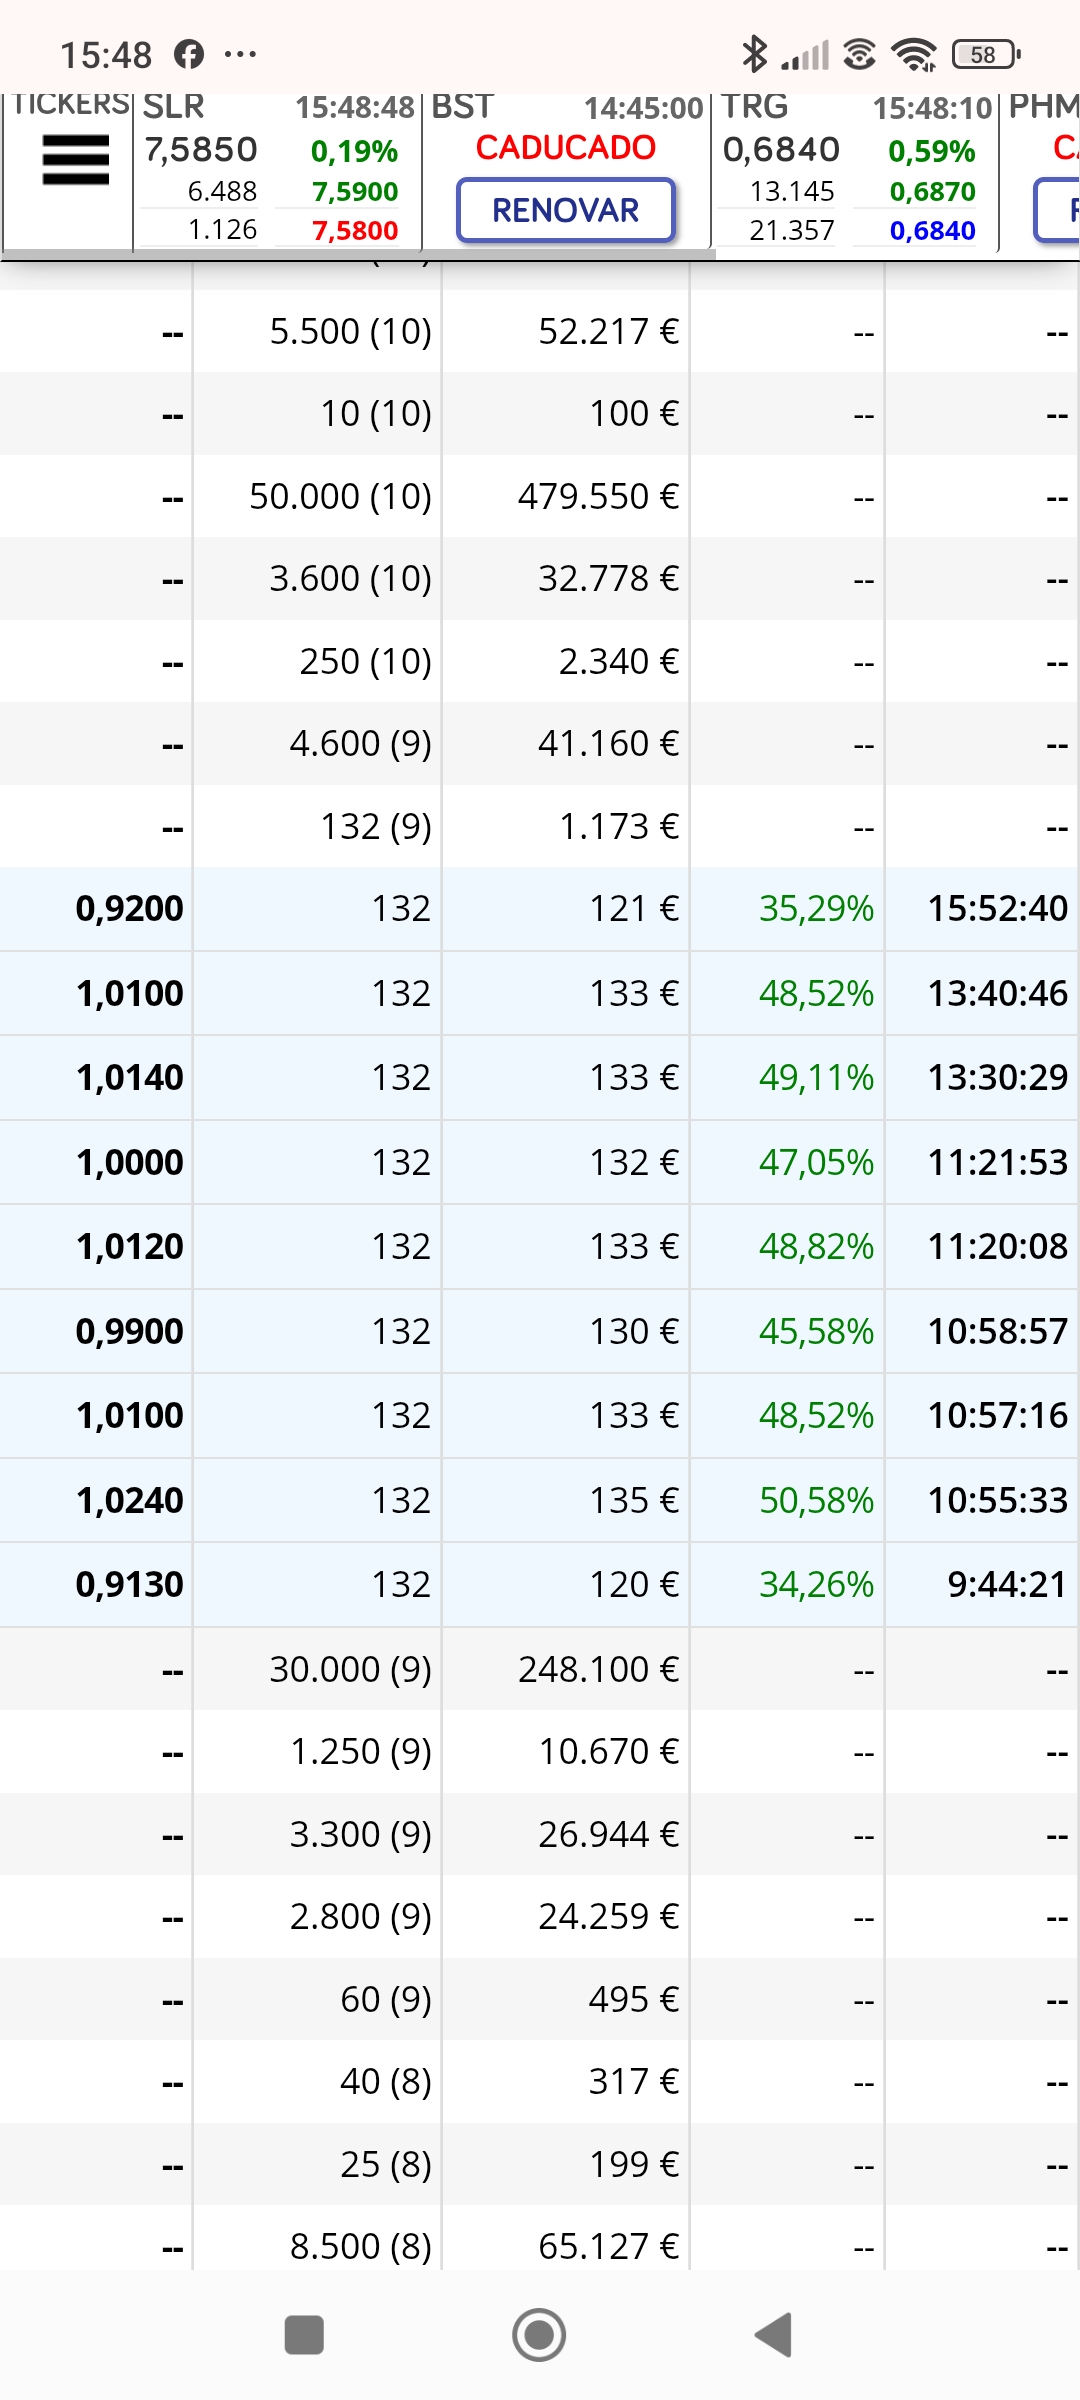Tap the three-dots notification overflow in status bar
Screen dimensions: 1080x2400
pyautogui.click(x=240, y=54)
